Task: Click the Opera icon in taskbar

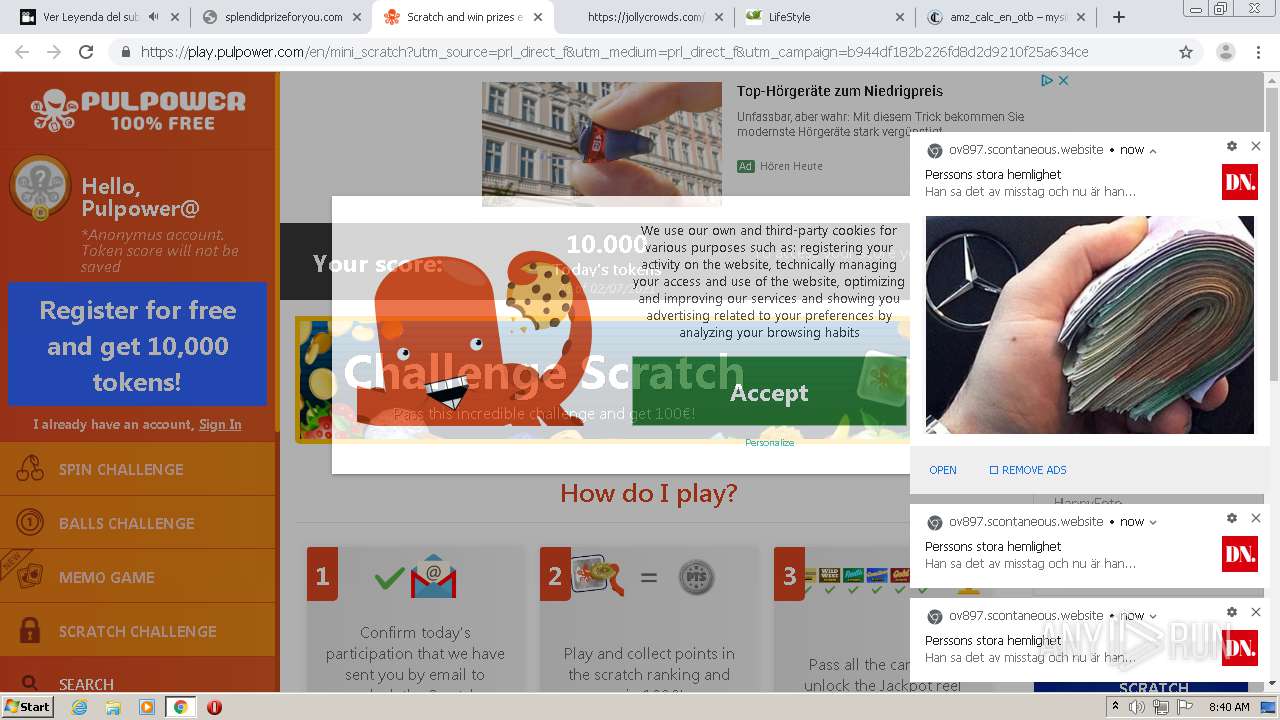Action: tap(214, 707)
